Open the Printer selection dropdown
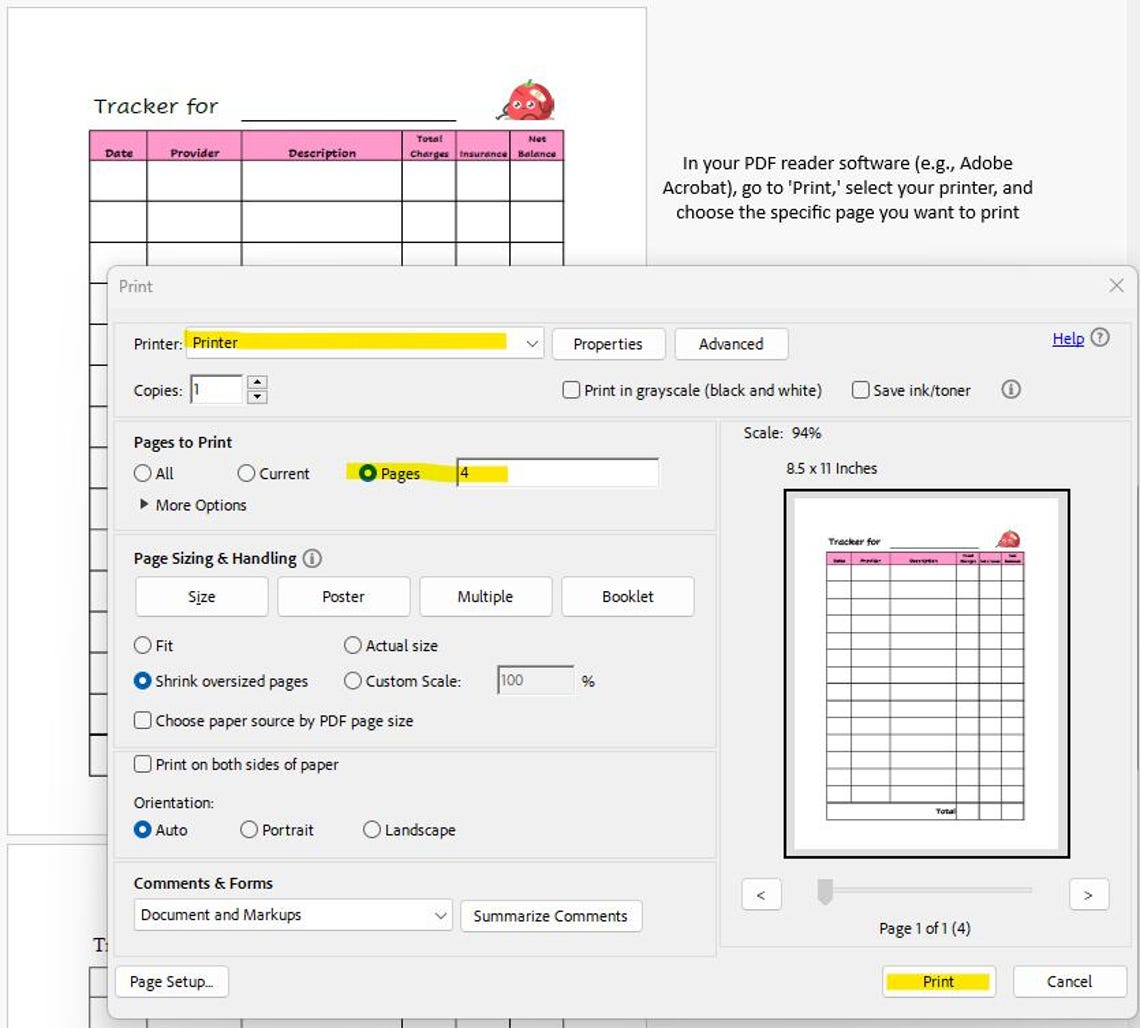This screenshot has height=1028, width=1140. click(x=531, y=343)
